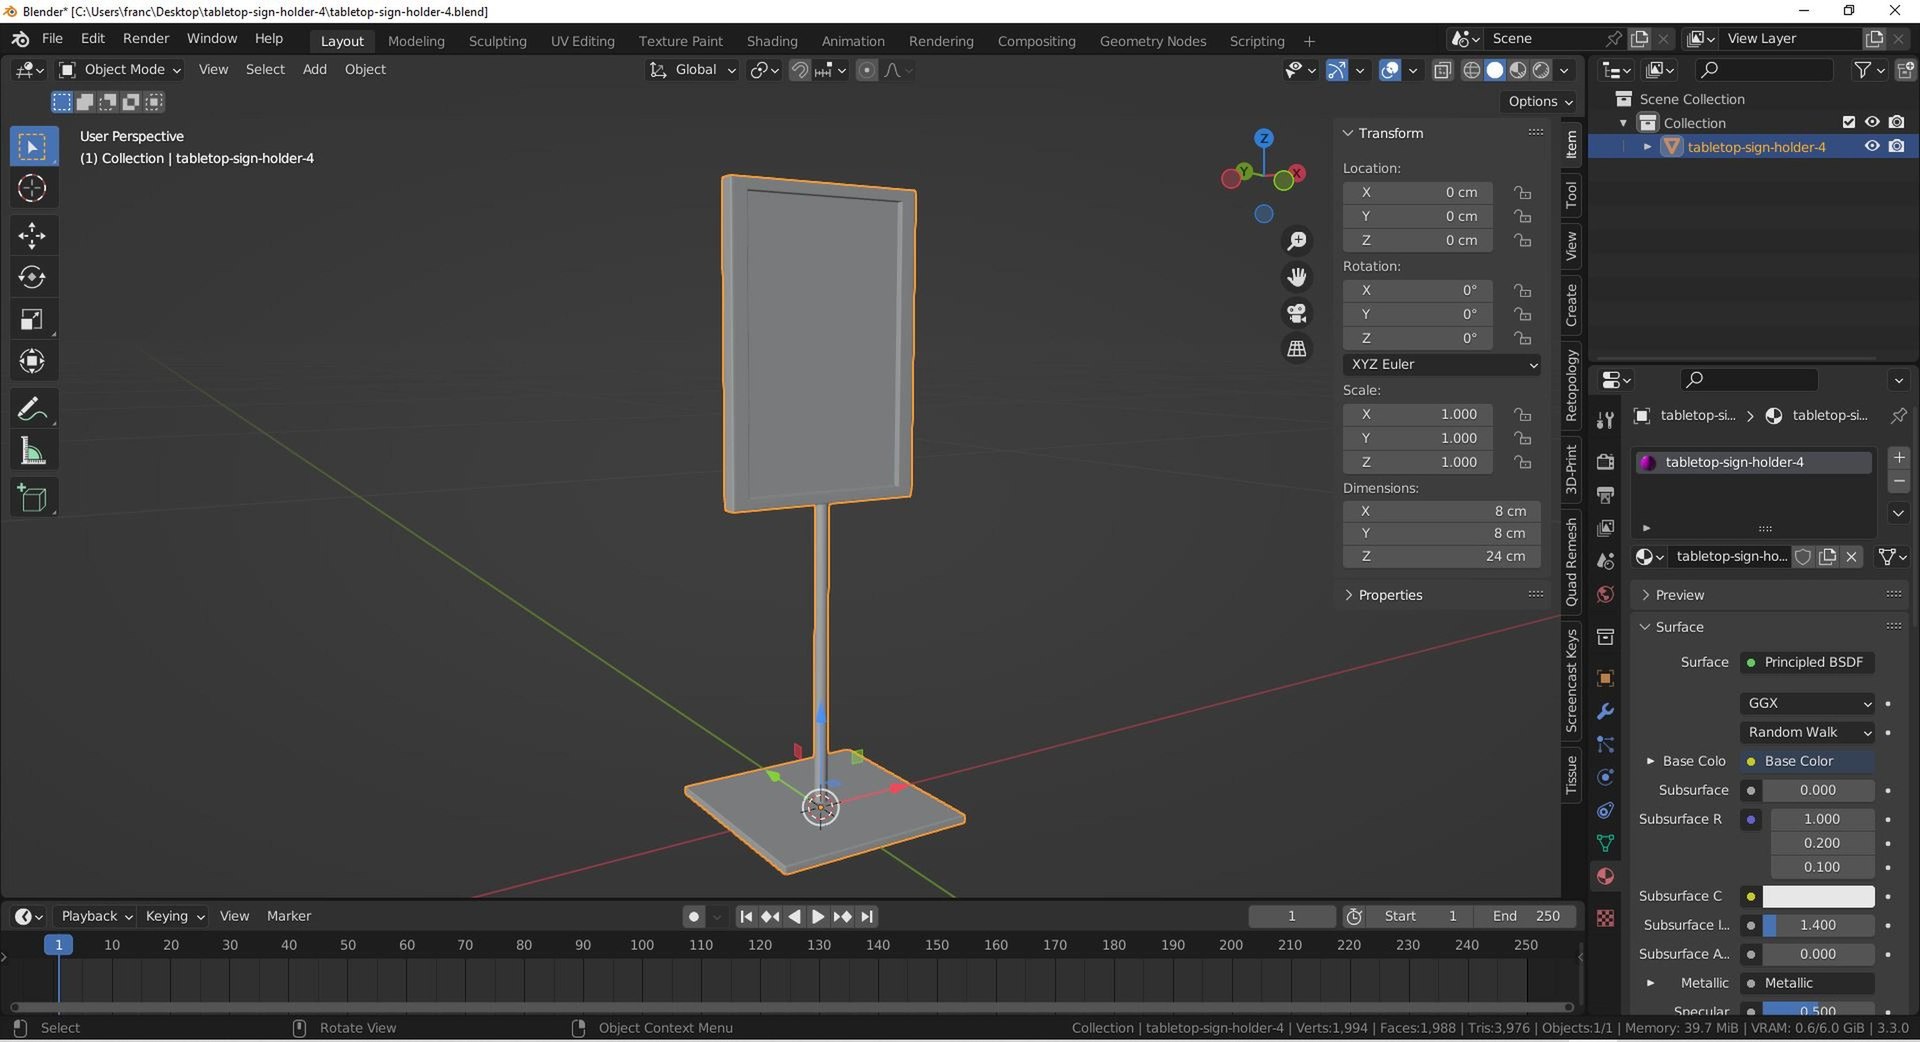
Task: Toggle Collection exclude checkbox in outliner
Action: [1849, 122]
